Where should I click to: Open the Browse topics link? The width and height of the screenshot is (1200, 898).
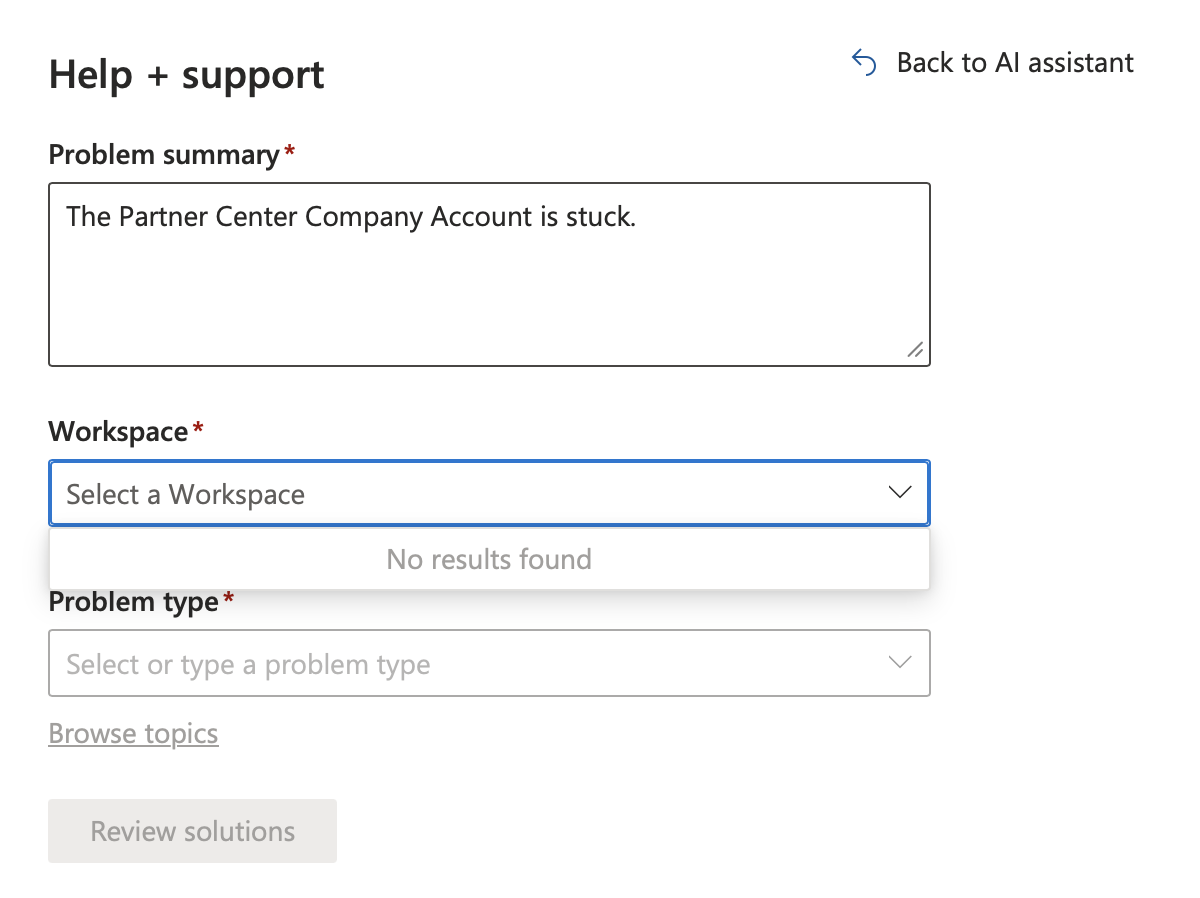133,734
